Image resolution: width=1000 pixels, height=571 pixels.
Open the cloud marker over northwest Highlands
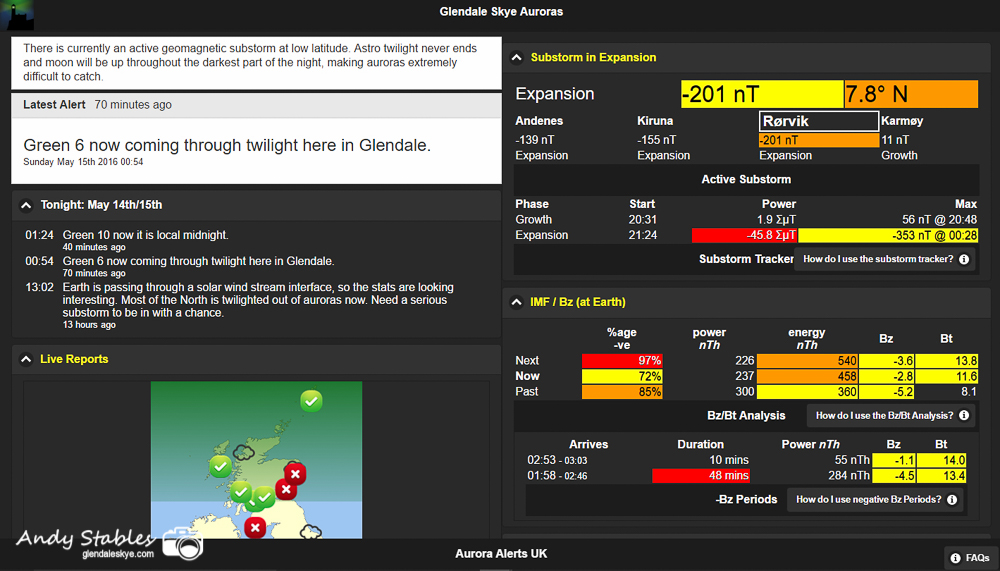(243, 453)
